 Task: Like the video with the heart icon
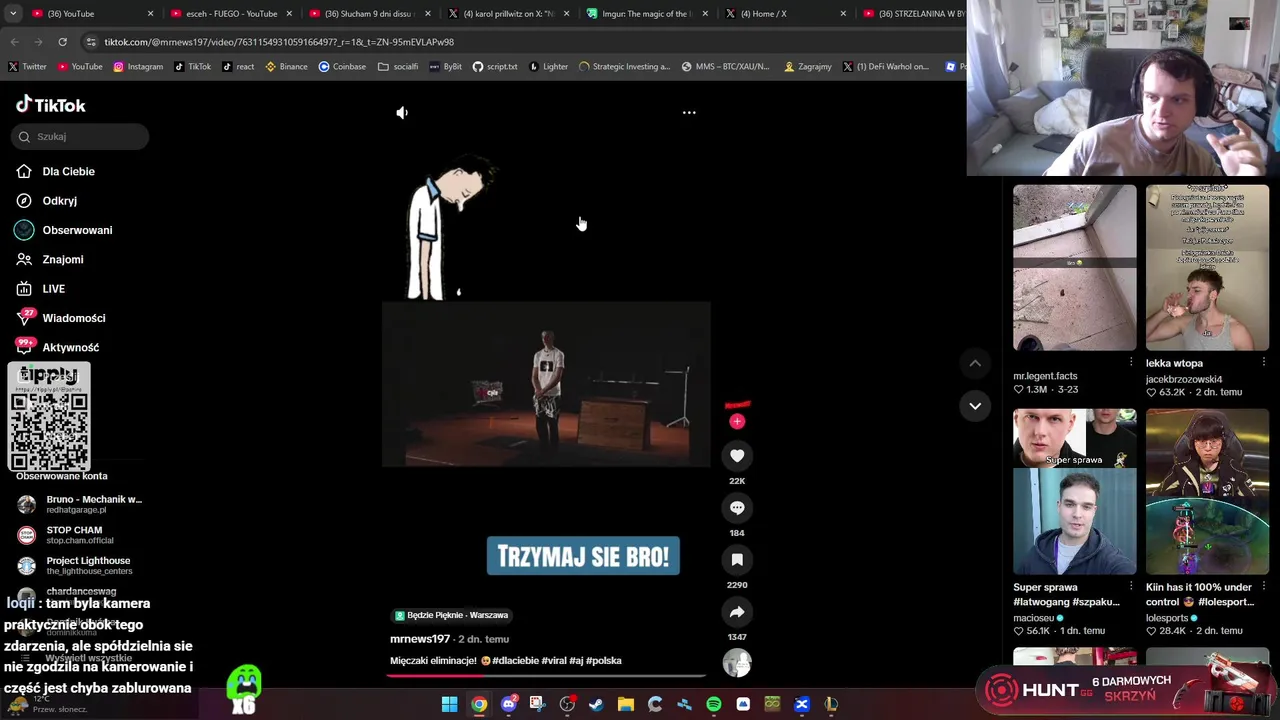[x=737, y=456]
